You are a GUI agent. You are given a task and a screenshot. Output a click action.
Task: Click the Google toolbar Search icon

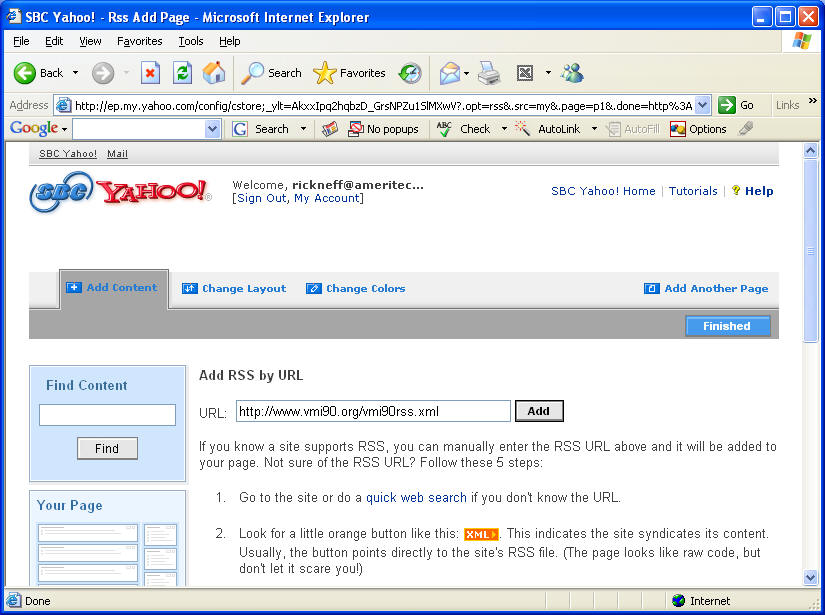pos(240,129)
